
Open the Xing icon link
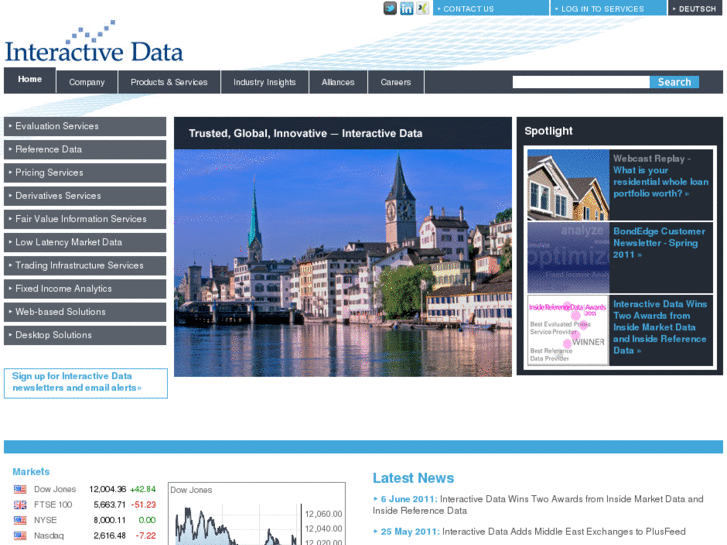pyautogui.click(x=422, y=8)
